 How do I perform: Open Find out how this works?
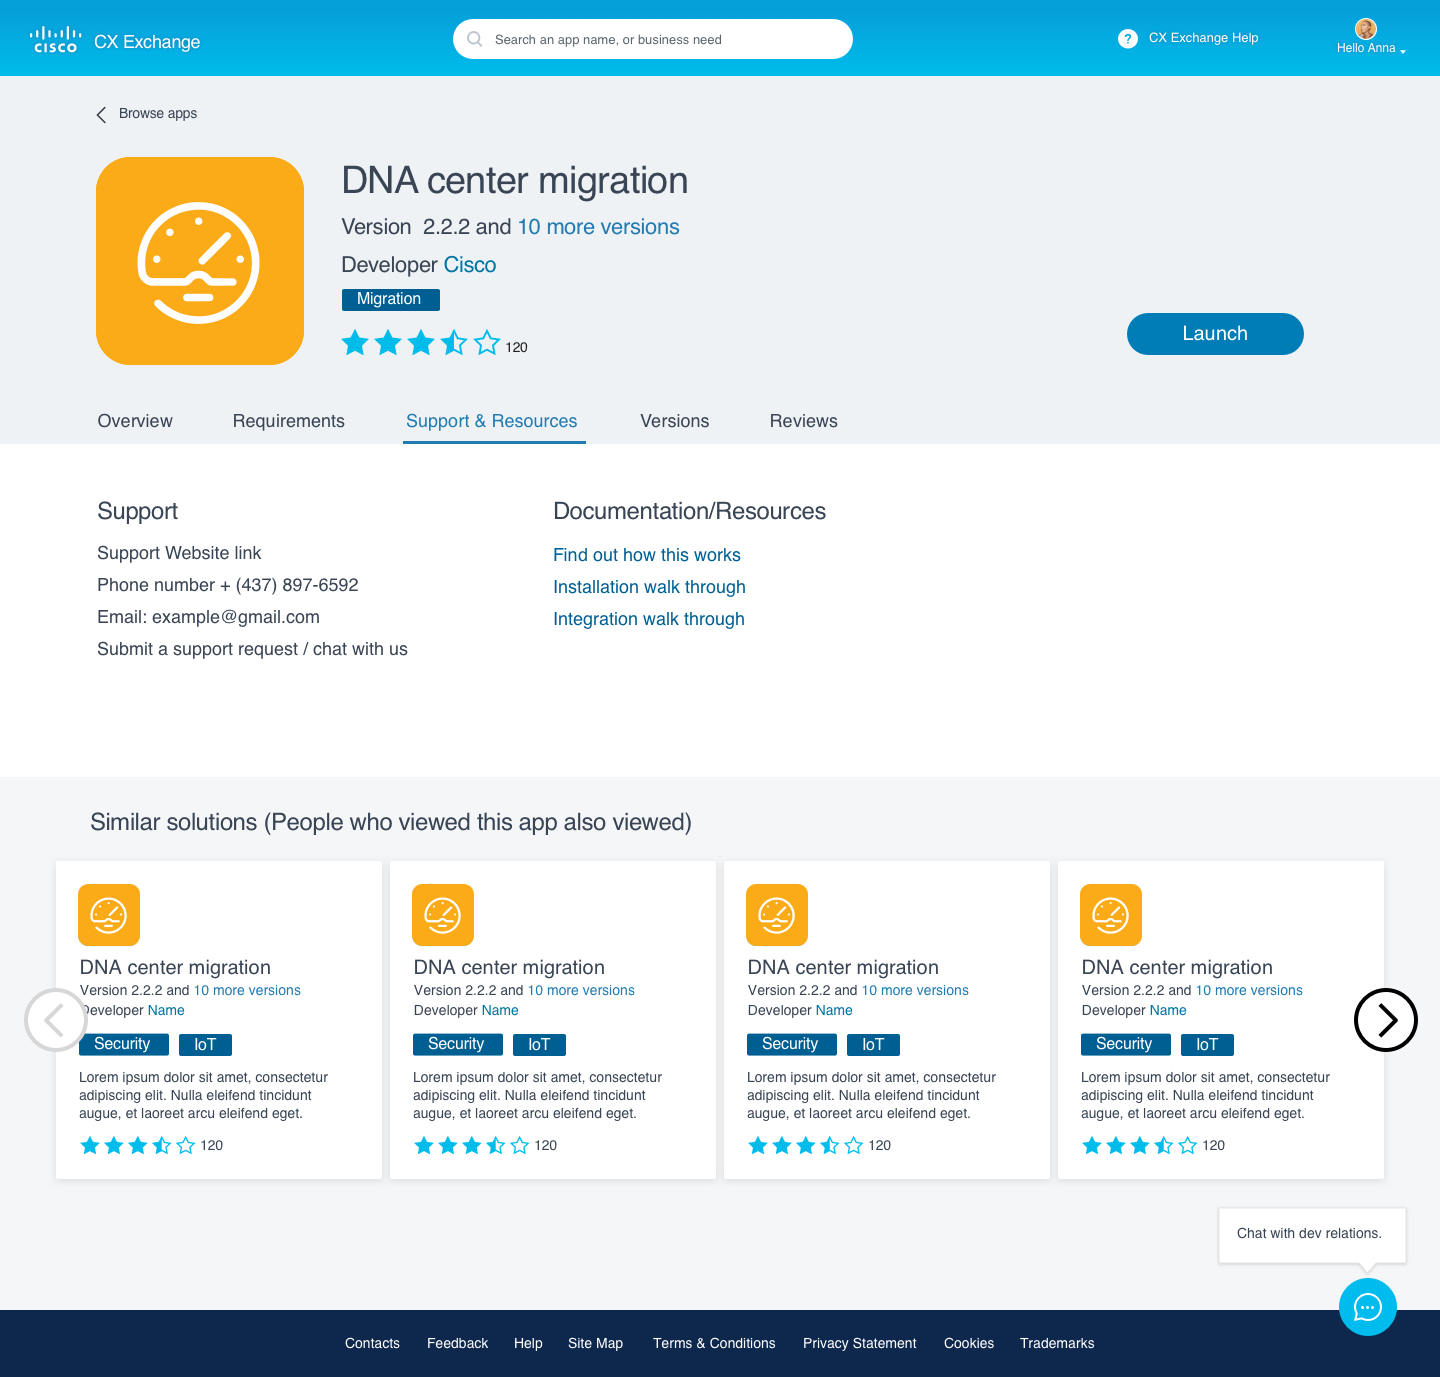pyautogui.click(x=647, y=555)
